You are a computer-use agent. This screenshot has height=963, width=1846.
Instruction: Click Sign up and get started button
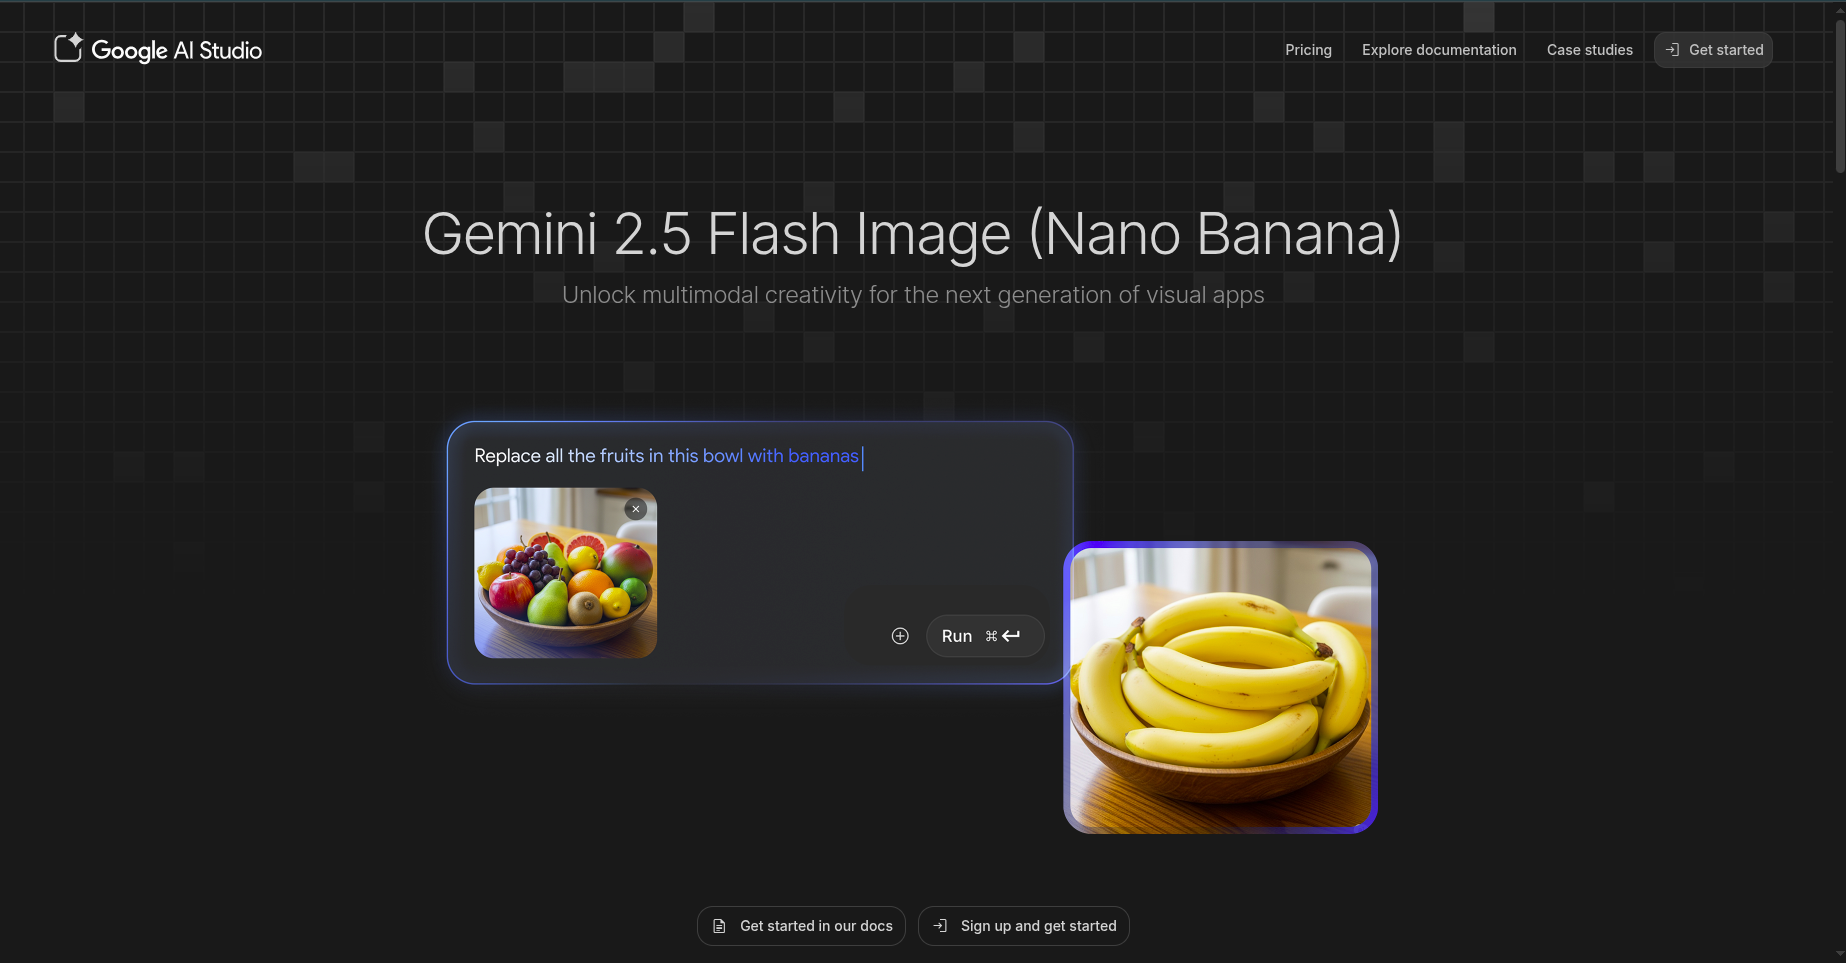[1024, 926]
